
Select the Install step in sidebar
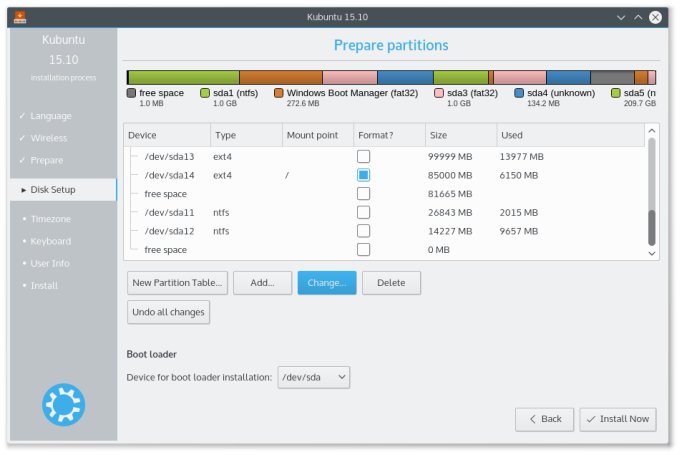(44, 285)
